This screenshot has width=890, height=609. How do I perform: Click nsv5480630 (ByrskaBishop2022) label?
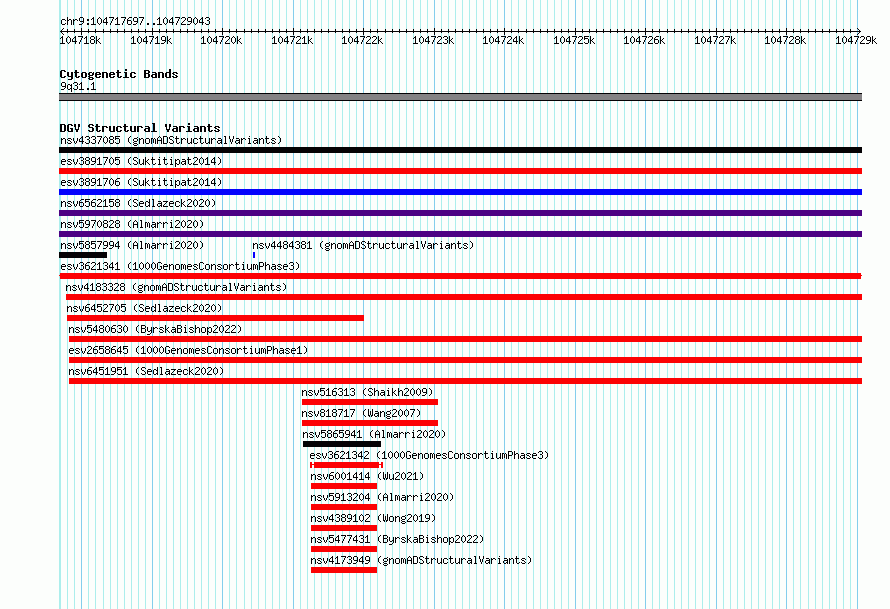pos(155,329)
